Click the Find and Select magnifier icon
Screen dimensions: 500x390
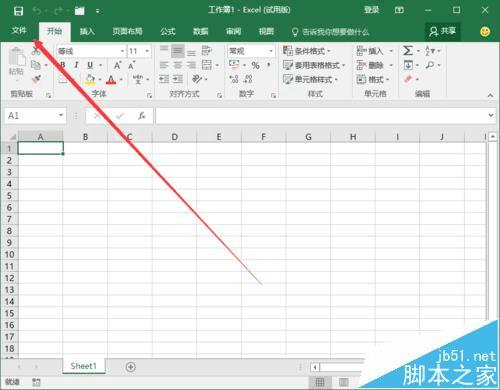click(x=430, y=65)
